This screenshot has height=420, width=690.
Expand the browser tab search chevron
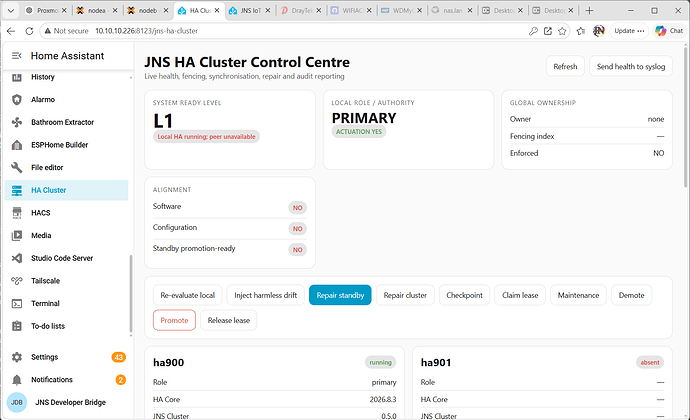click(11, 11)
